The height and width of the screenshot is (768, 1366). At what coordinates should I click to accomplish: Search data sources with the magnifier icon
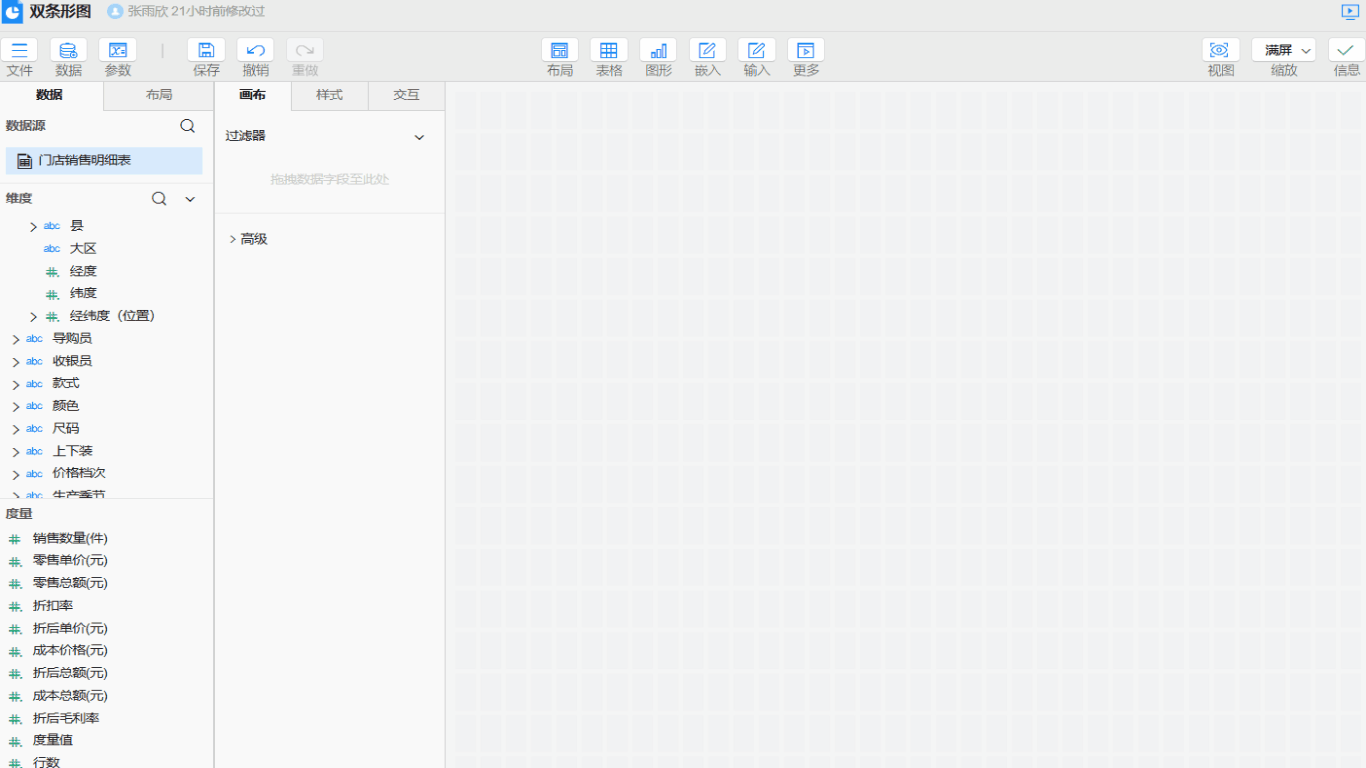tap(187, 126)
